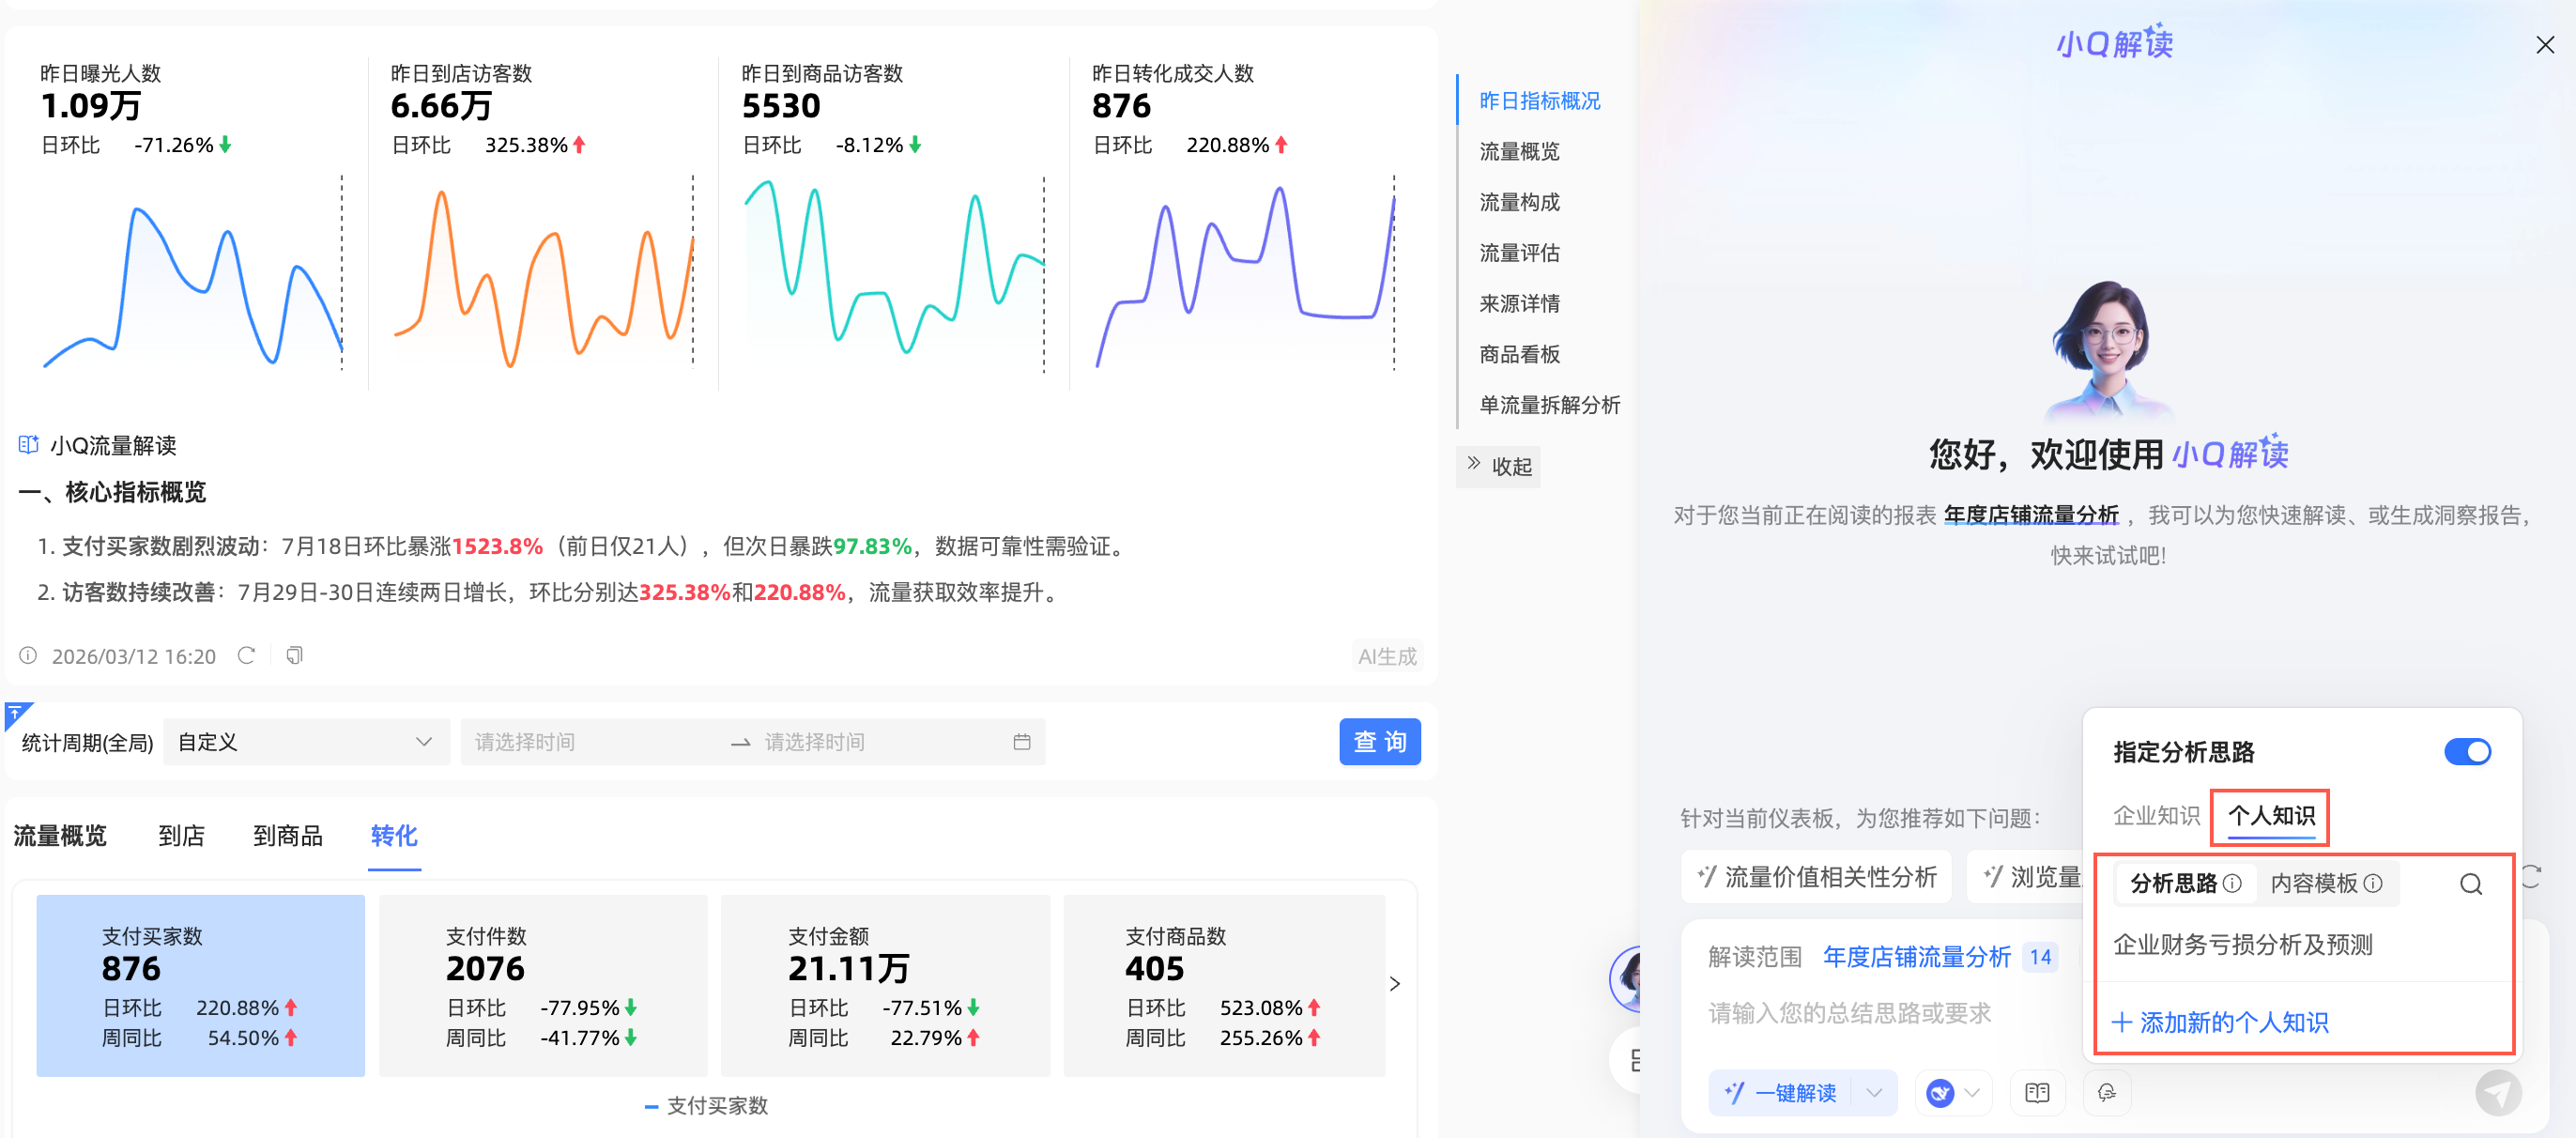Click the info icon next to 内容模板

(x=2373, y=883)
